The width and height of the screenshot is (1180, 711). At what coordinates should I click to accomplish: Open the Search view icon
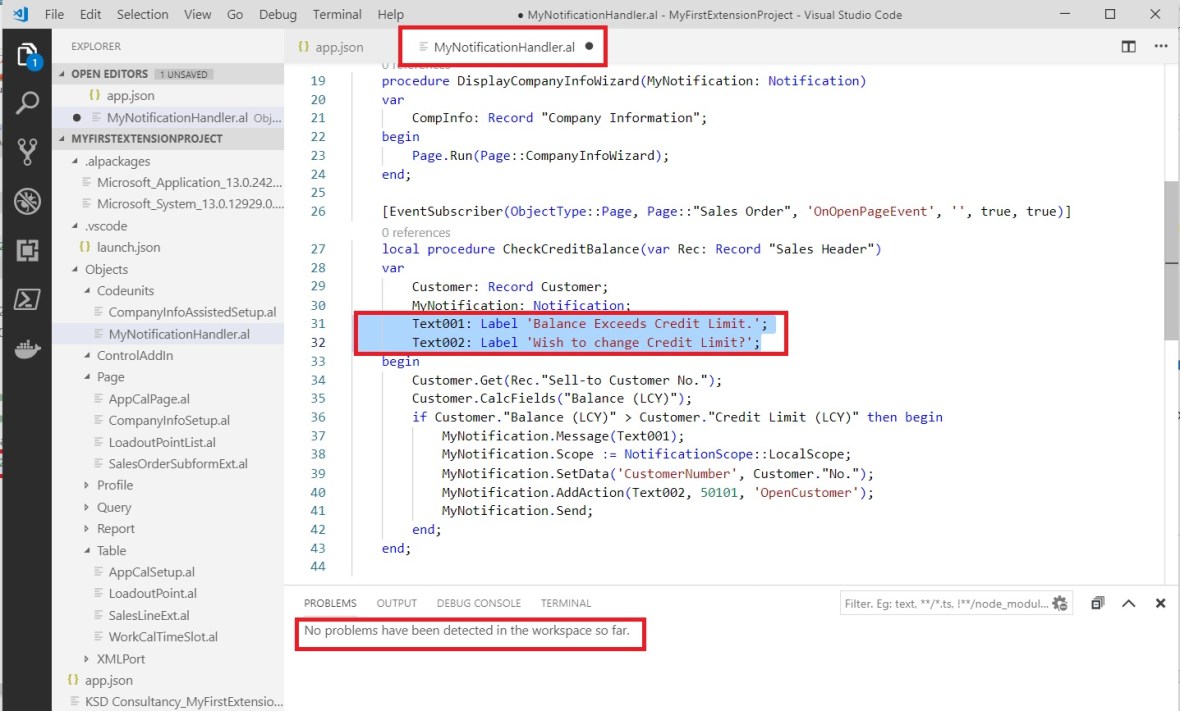27,103
